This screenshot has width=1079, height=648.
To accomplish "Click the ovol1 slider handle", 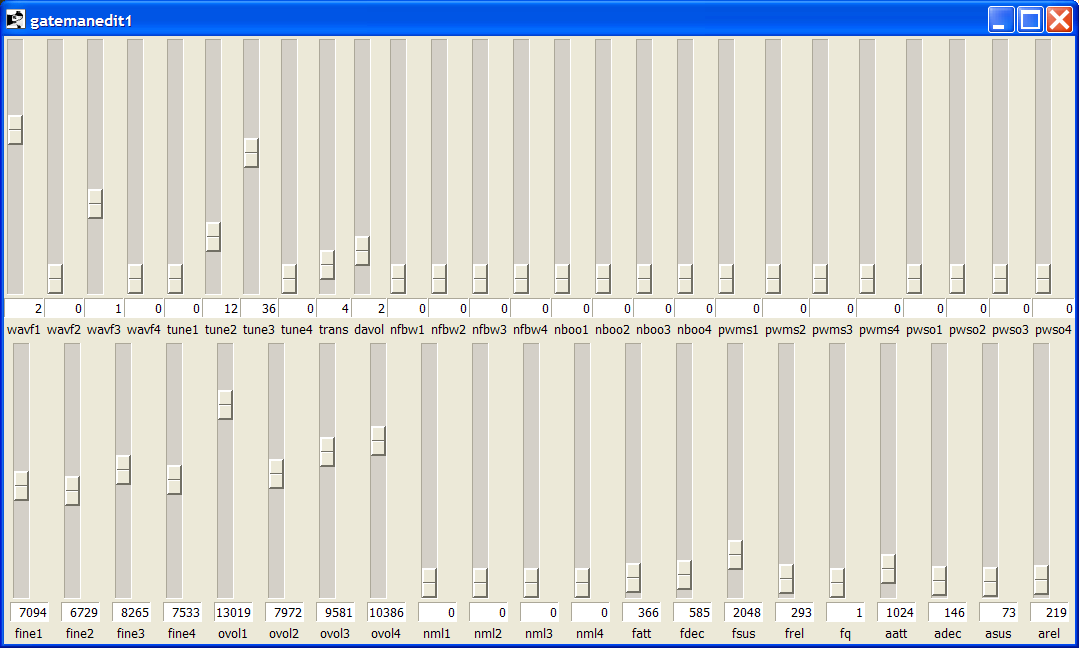I will point(225,405).
